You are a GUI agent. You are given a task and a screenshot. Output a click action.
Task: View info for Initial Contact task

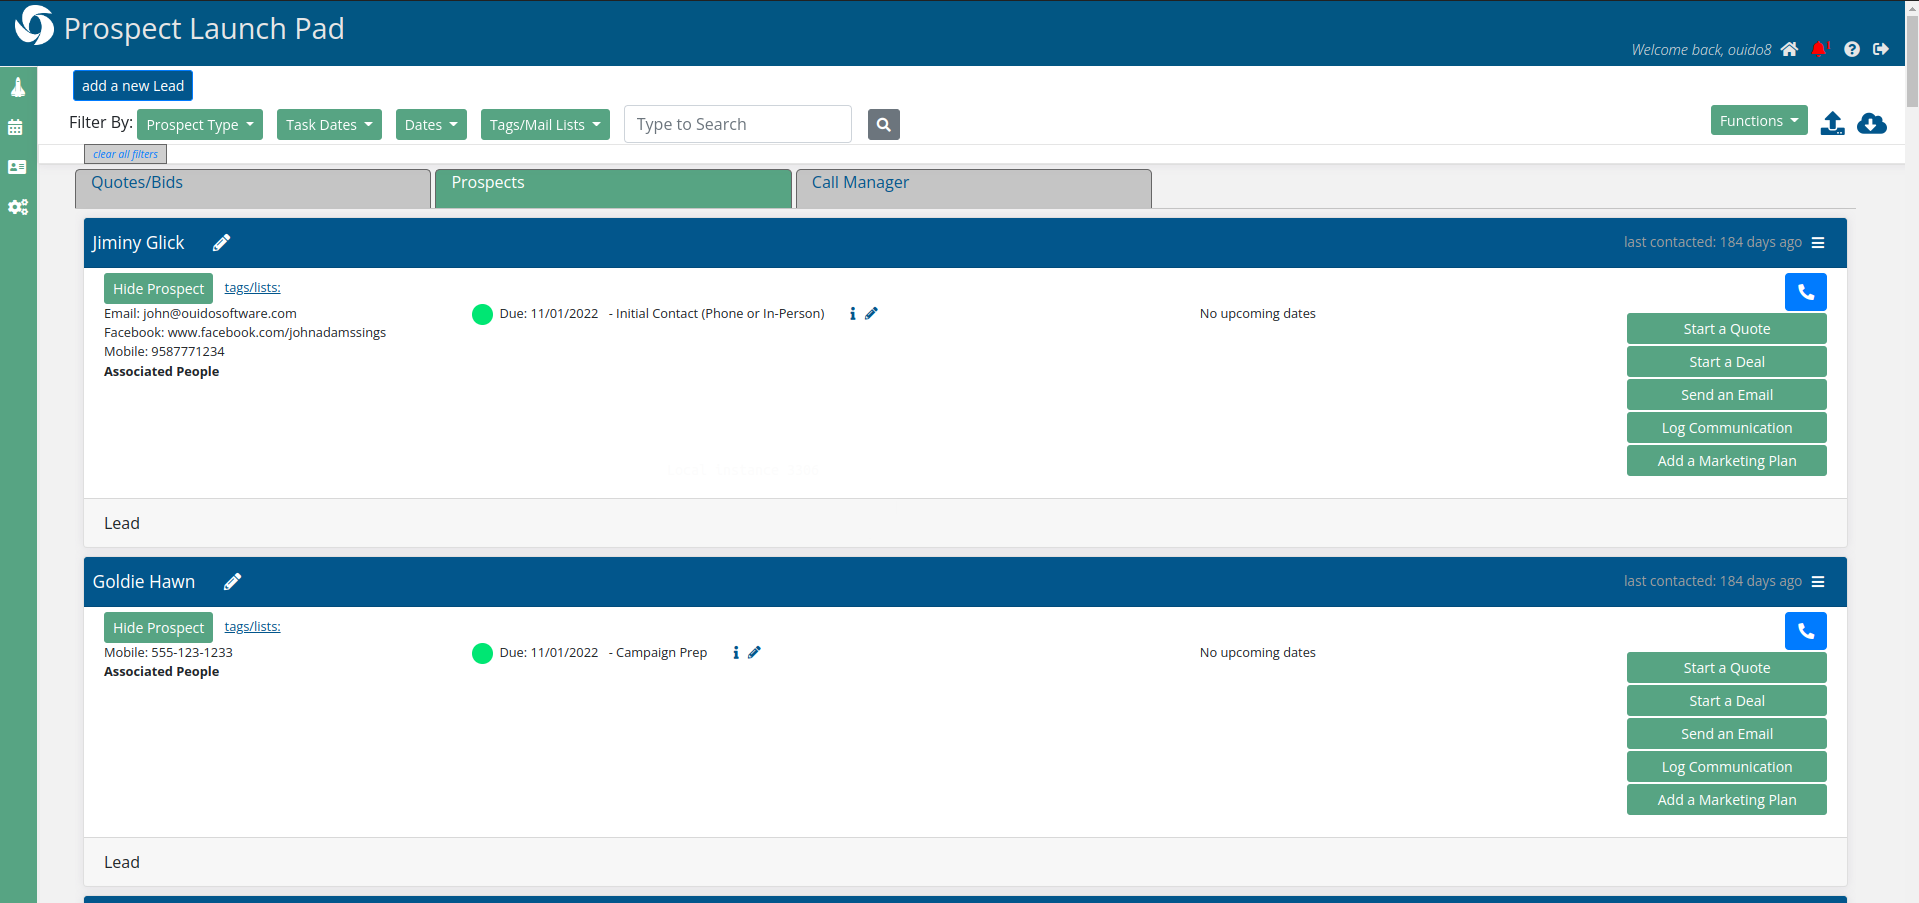852,313
